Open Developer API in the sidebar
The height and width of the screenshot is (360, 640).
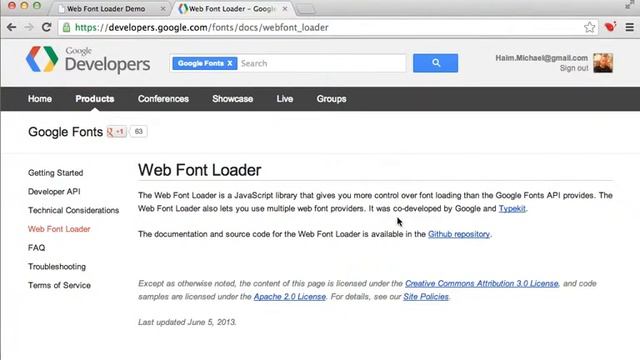pyautogui.click(x=54, y=192)
